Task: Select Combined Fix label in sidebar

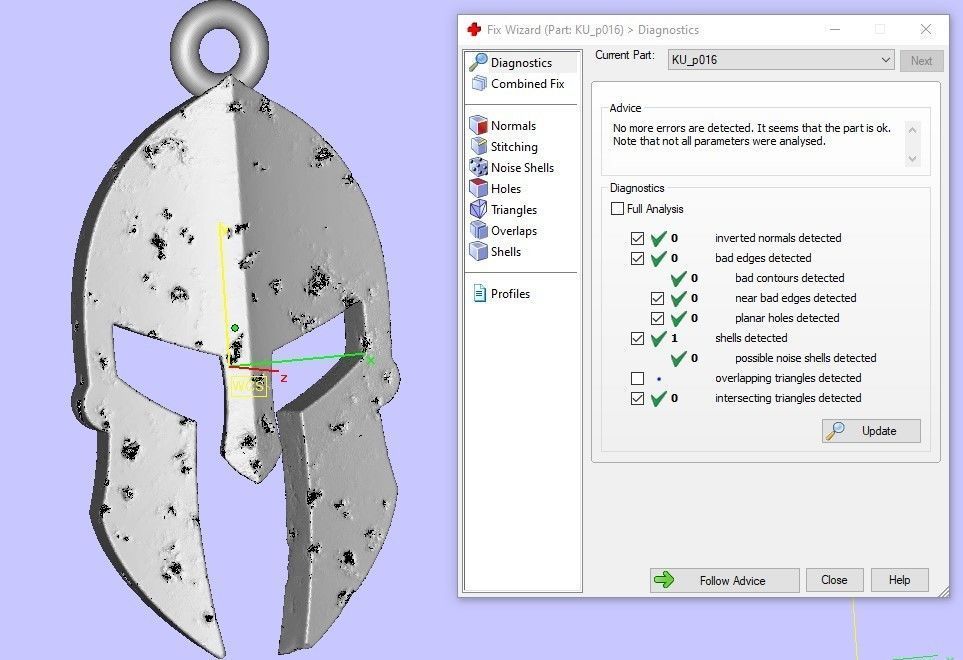Action: click(528, 83)
